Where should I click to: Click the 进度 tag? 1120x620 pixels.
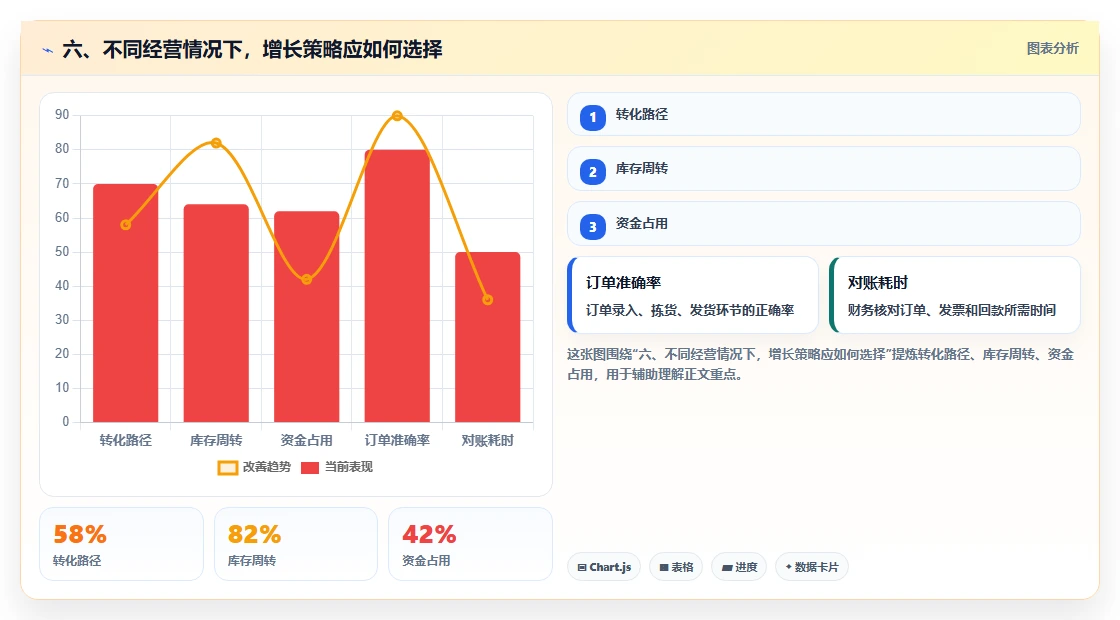click(739, 567)
